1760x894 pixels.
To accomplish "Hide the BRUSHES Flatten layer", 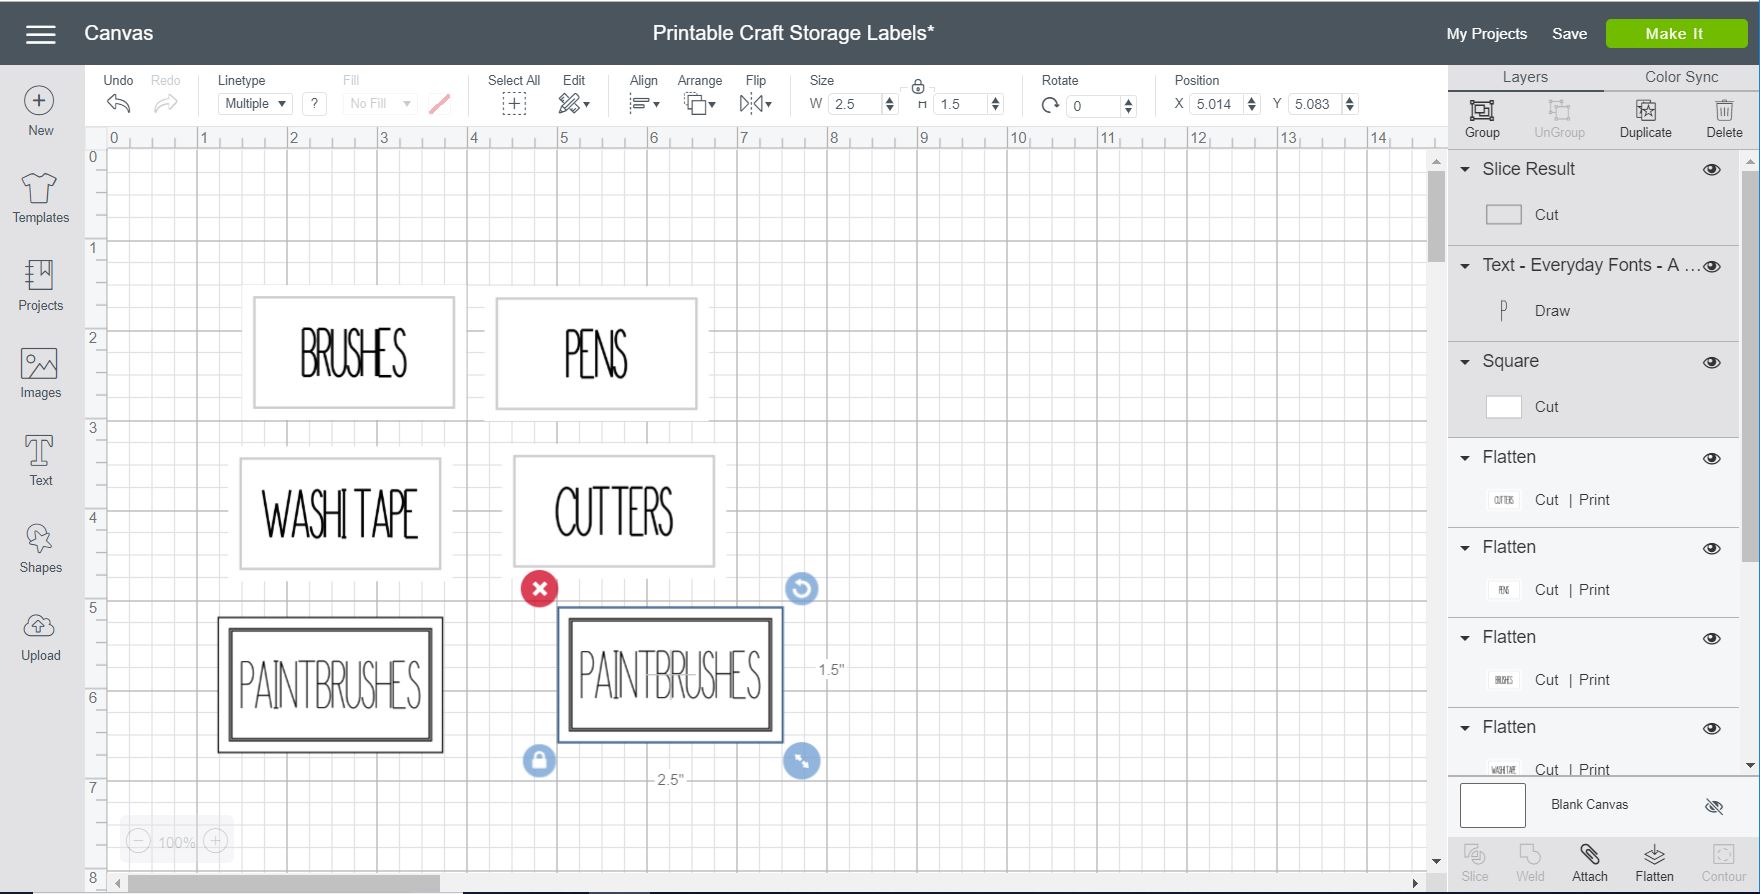I will tap(1712, 638).
